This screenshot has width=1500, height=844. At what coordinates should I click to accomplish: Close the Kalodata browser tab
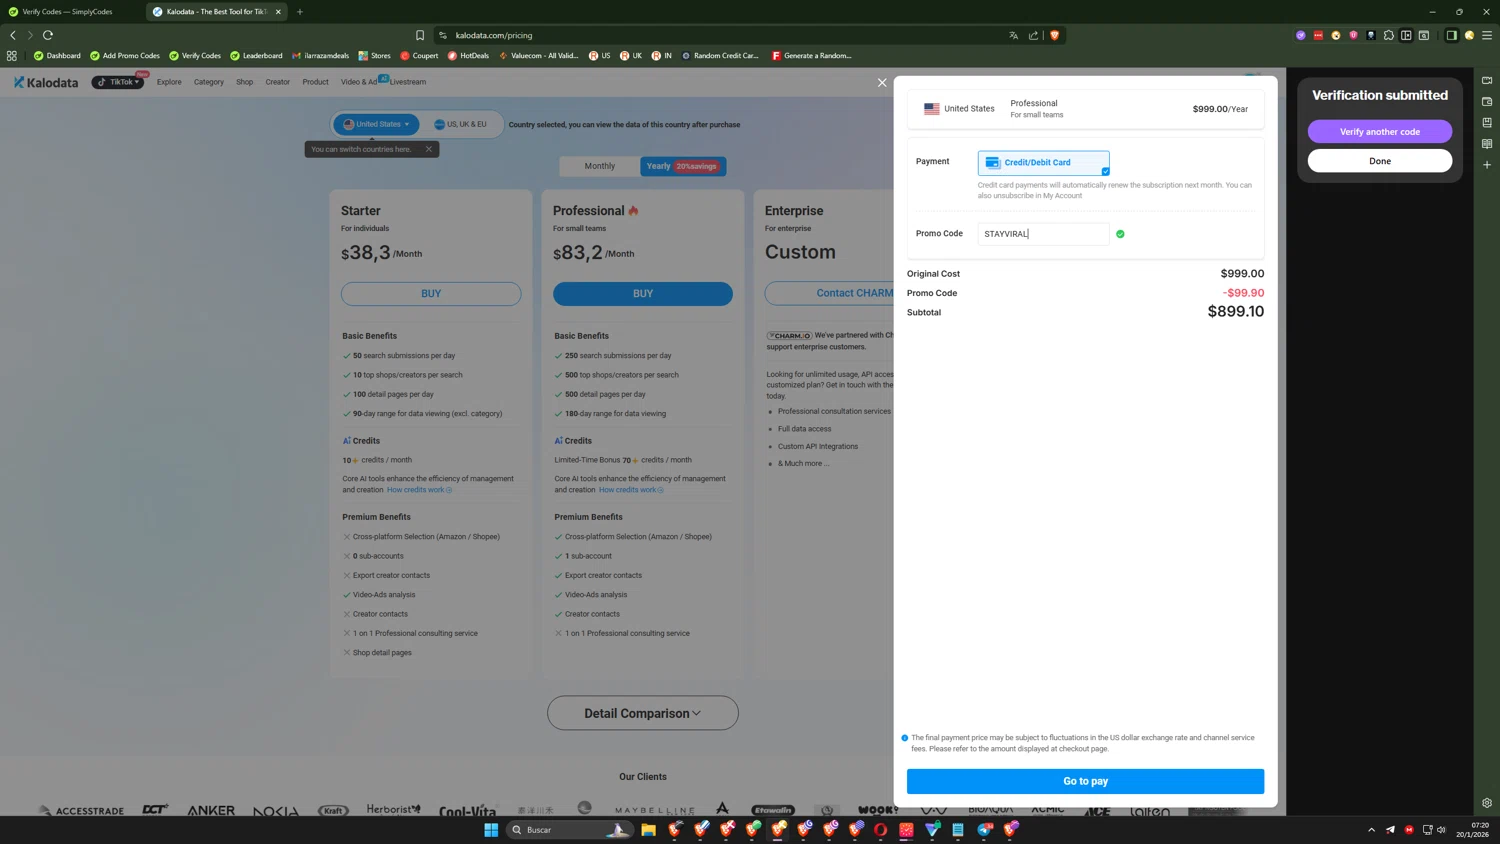278,12
